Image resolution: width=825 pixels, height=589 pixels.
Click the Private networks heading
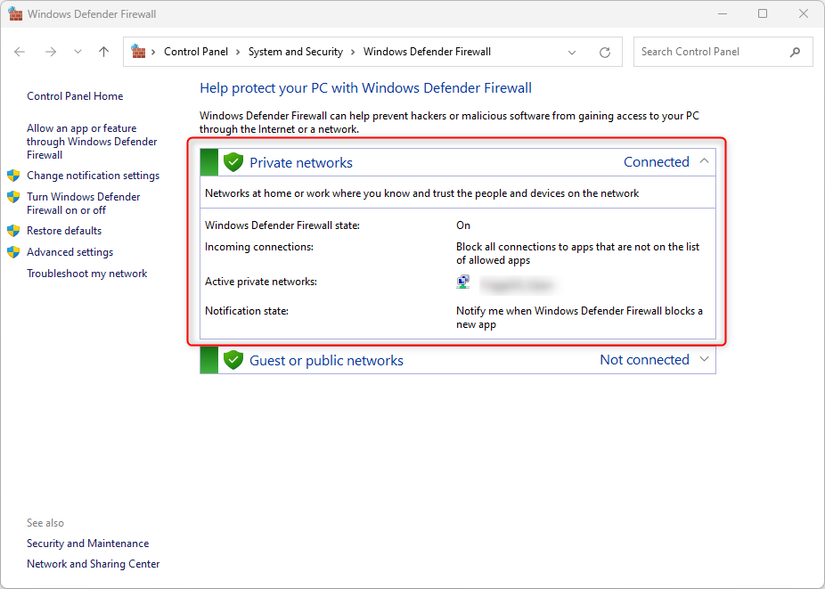click(301, 163)
